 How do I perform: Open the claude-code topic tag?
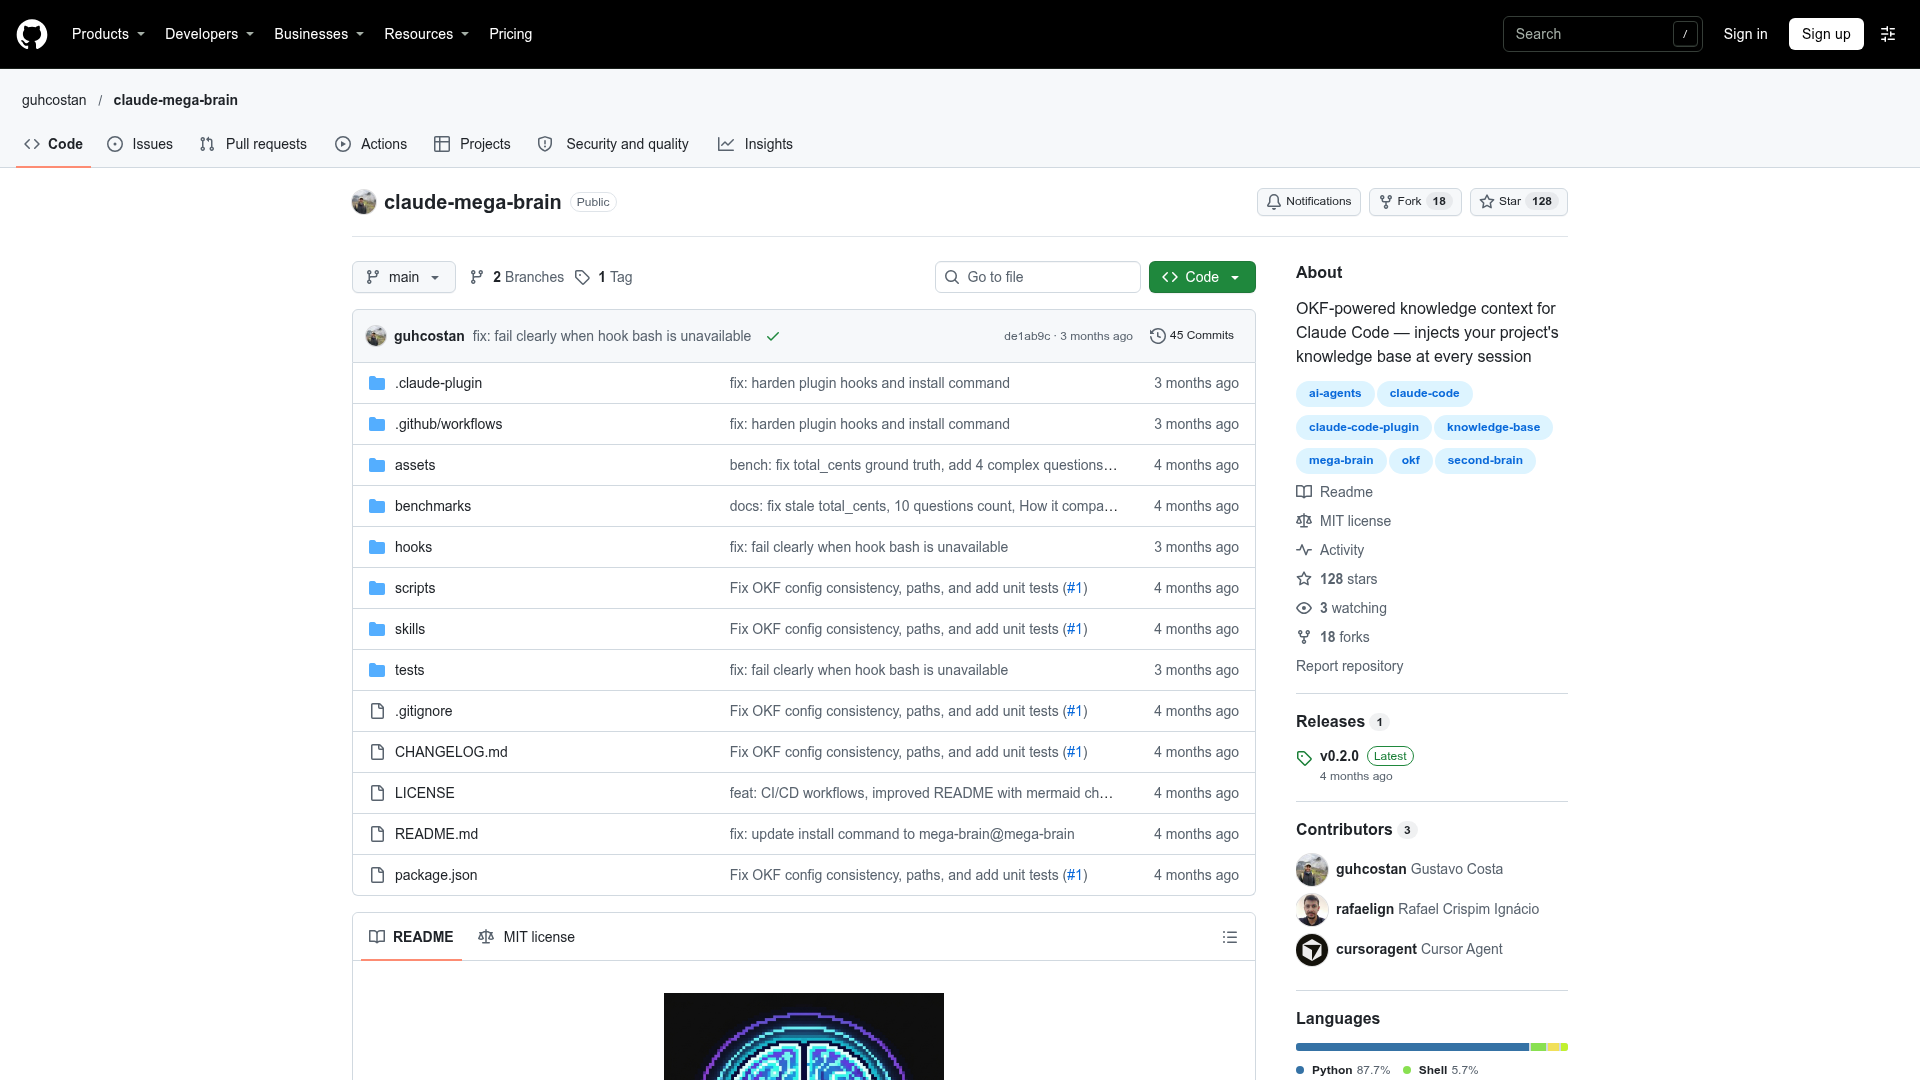tap(1424, 394)
